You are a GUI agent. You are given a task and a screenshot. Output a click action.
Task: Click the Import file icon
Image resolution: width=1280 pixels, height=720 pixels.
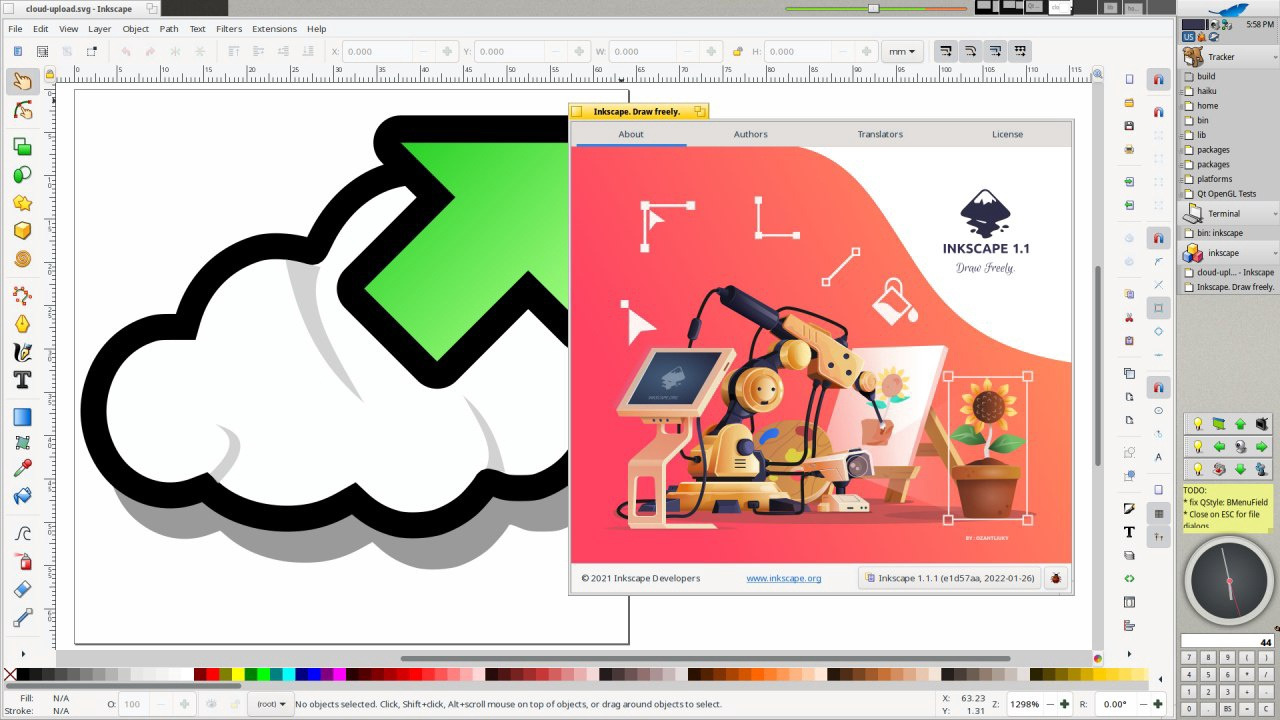click(x=1129, y=182)
